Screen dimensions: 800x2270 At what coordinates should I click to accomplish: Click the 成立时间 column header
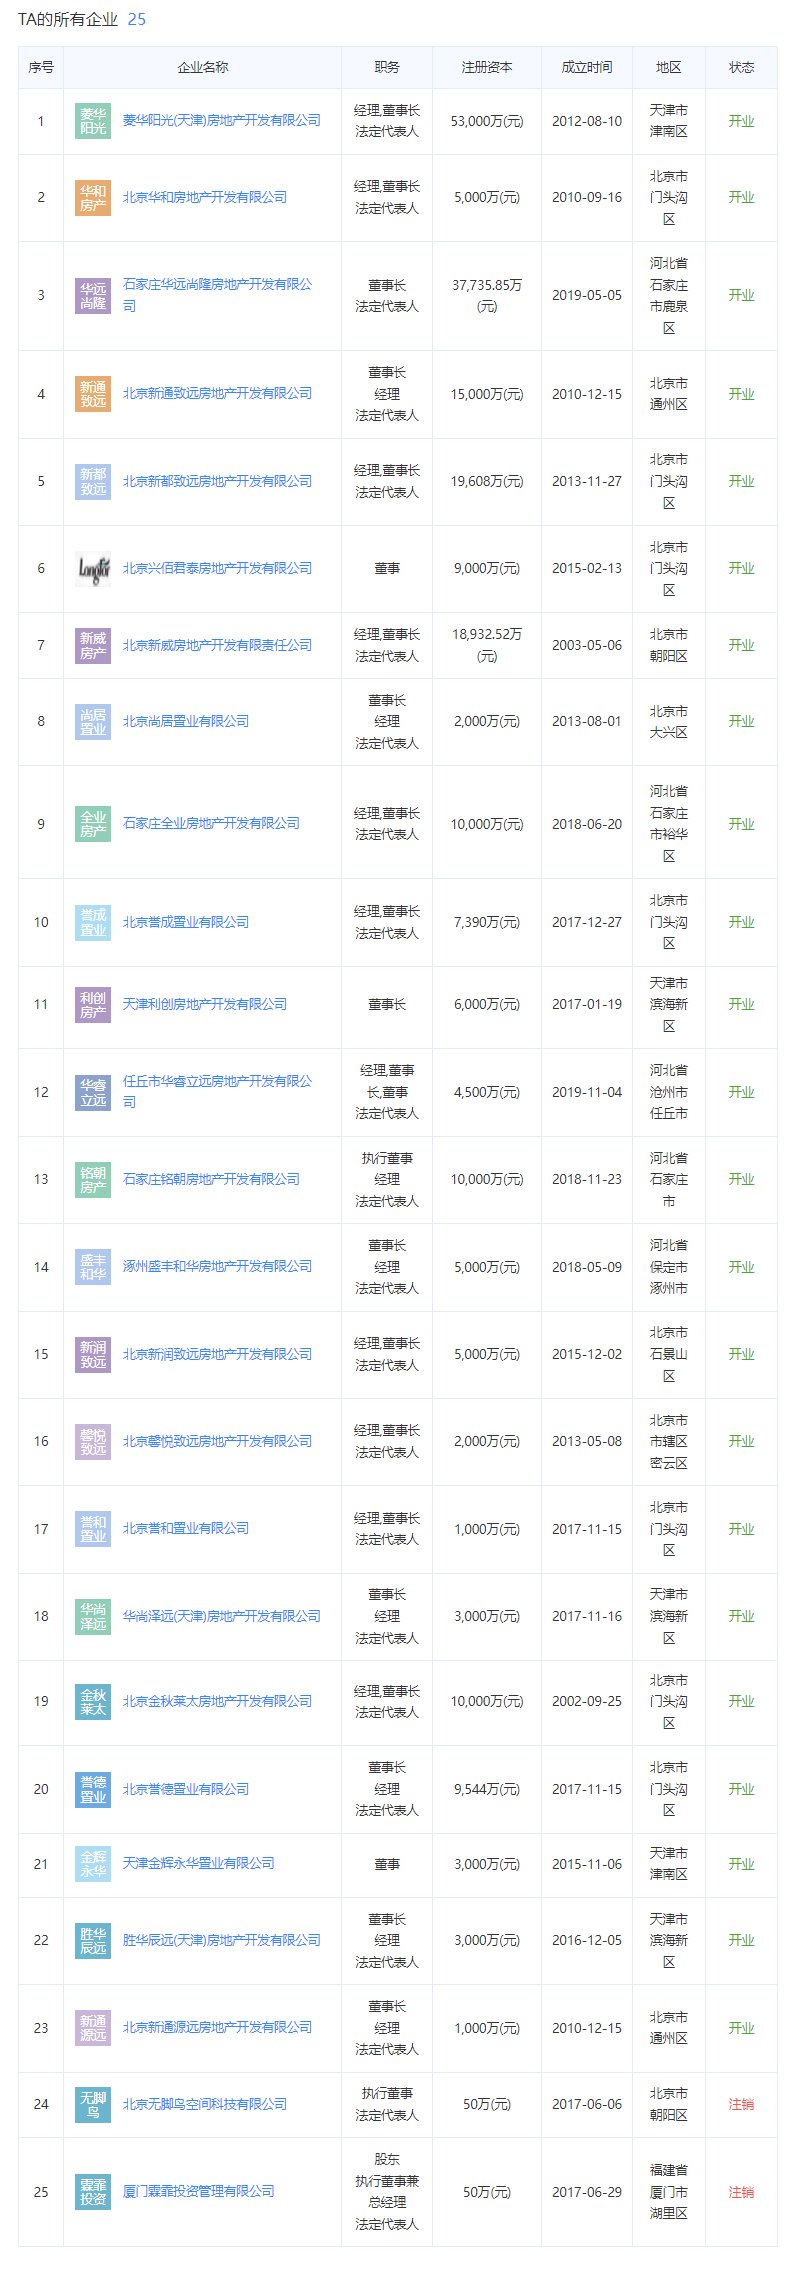[x=587, y=67]
